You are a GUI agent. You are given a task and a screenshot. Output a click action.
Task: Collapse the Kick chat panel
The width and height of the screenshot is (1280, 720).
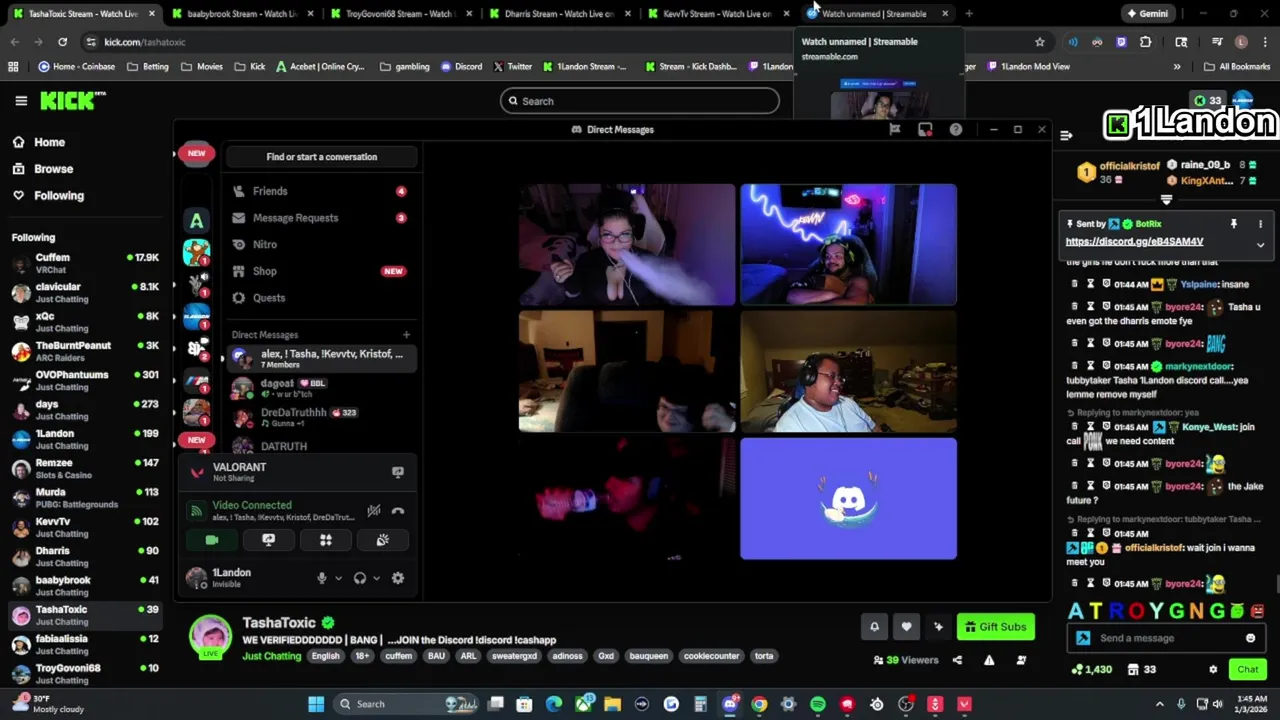pos(1066,135)
